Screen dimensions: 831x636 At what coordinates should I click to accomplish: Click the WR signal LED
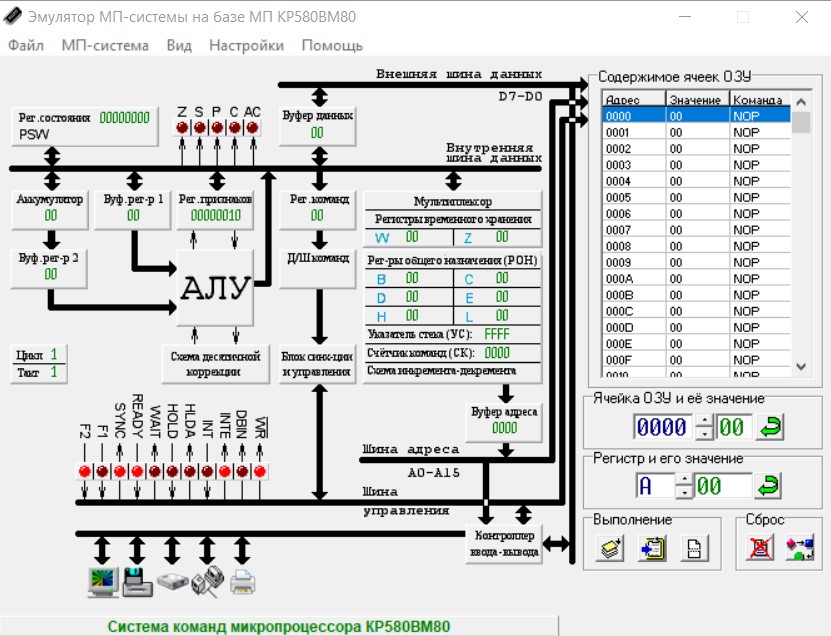[x=259, y=471]
